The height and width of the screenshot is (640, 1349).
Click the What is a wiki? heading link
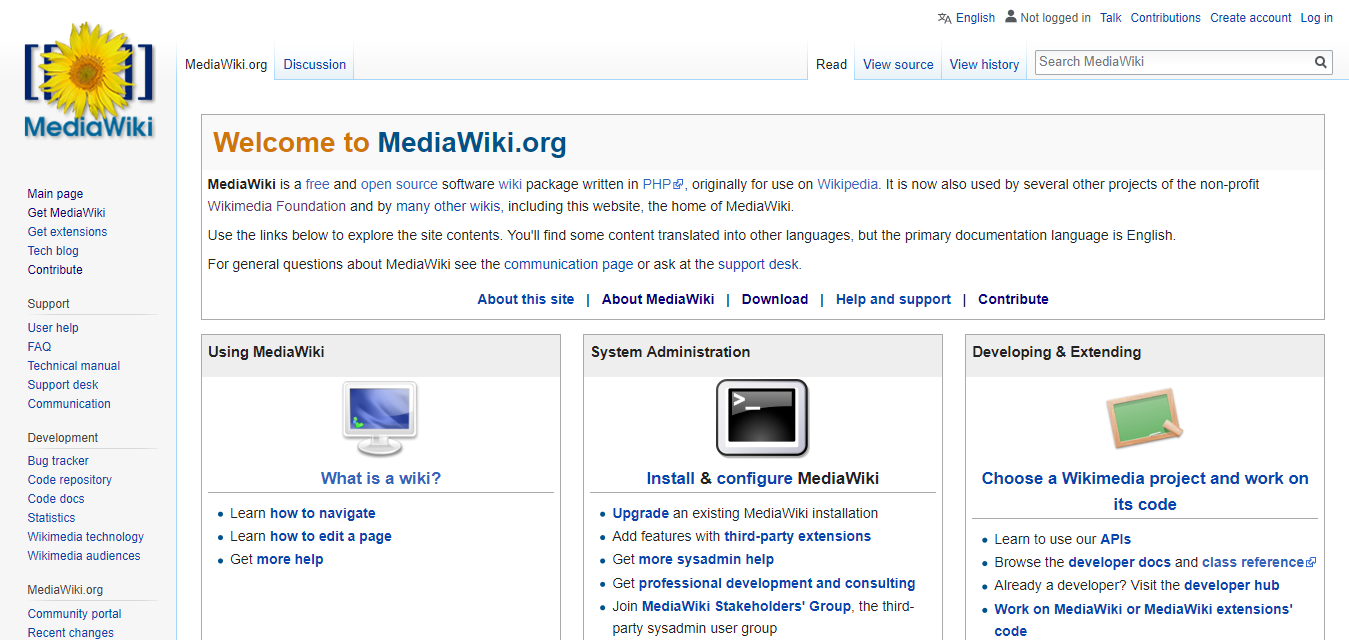coord(381,478)
